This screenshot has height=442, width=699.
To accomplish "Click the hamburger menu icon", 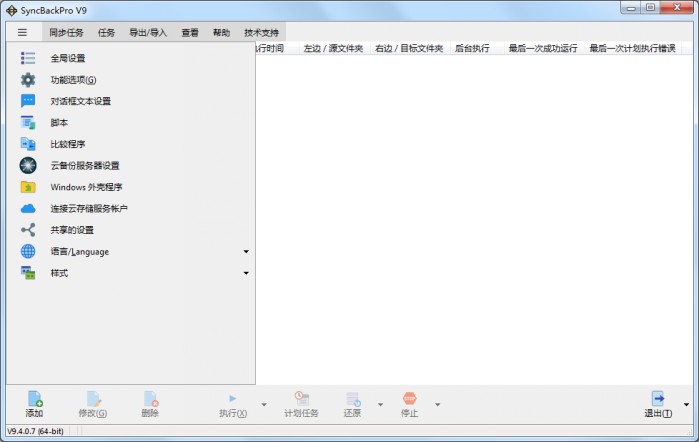I will (22, 33).
